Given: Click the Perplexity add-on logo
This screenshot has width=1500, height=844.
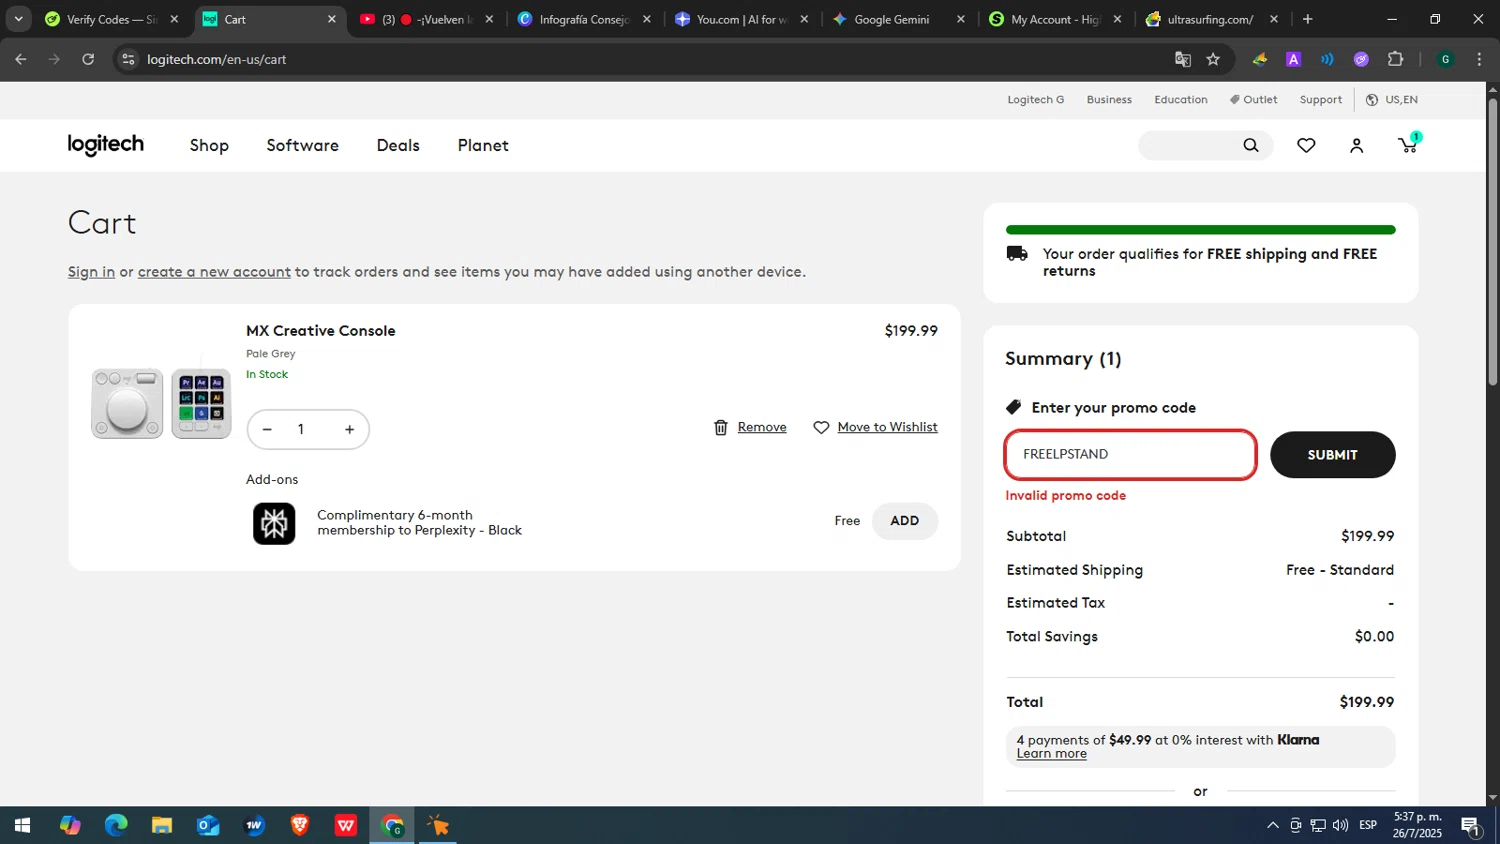Looking at the screenshot, I should [274, 523].
